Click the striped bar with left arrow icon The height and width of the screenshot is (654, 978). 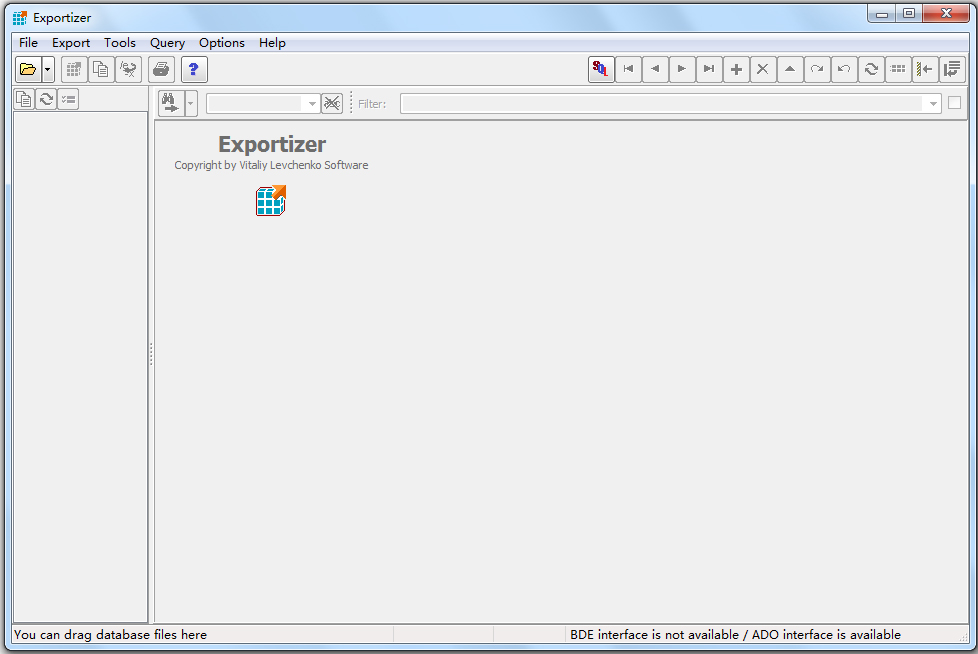[x=925, y=69]
